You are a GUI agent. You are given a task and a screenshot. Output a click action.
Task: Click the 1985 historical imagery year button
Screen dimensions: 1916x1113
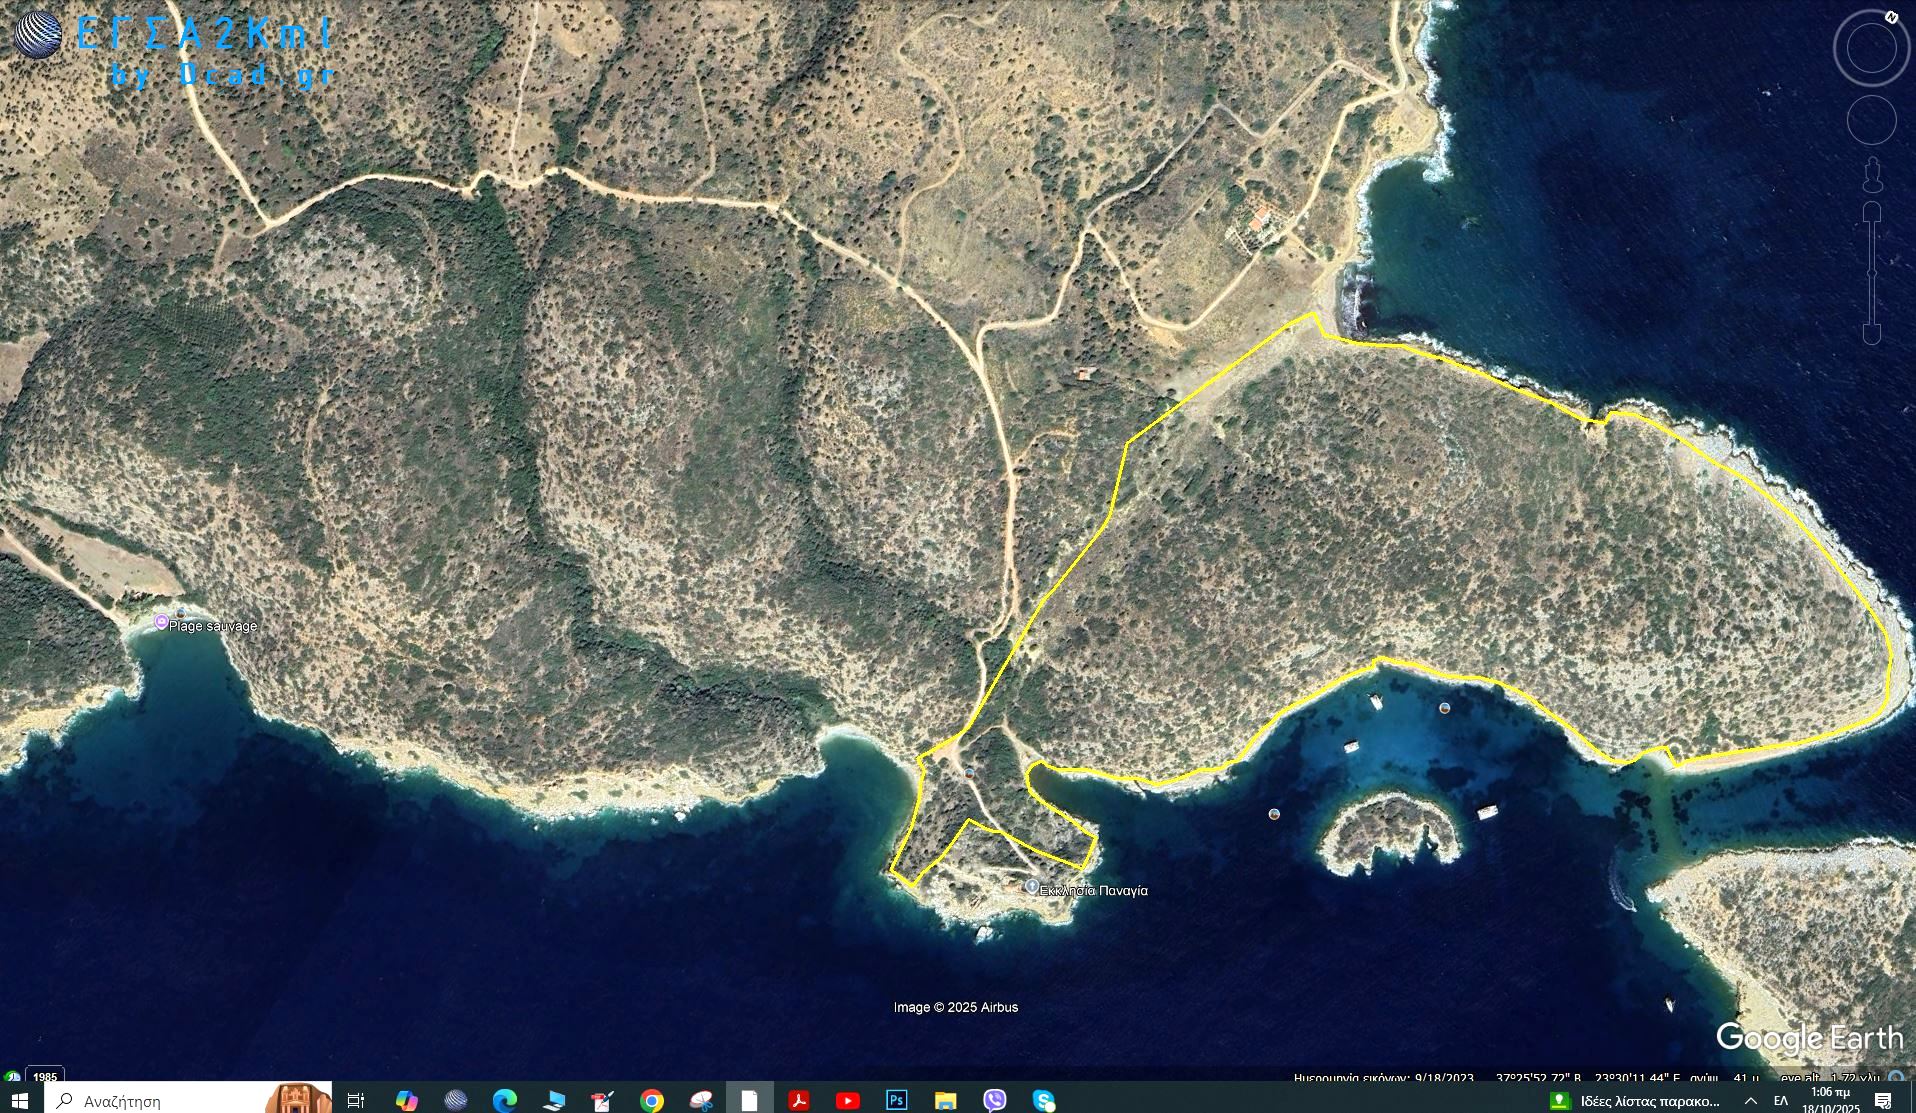tap(45, 1077)
